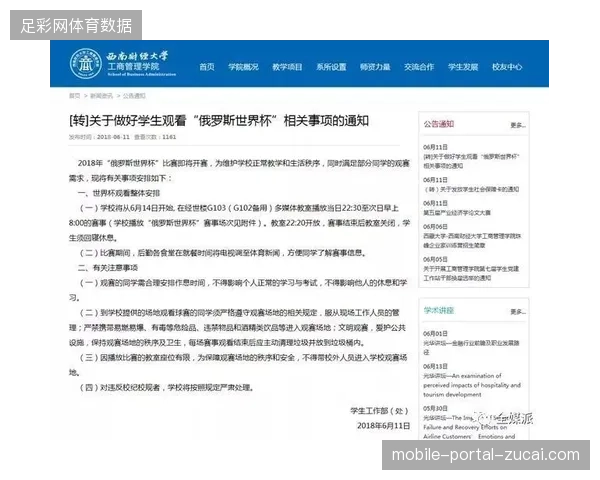Click the 2018年6月11日 date at article end
The height and width of the screenshot is (480, 600).
pos(383,426)
